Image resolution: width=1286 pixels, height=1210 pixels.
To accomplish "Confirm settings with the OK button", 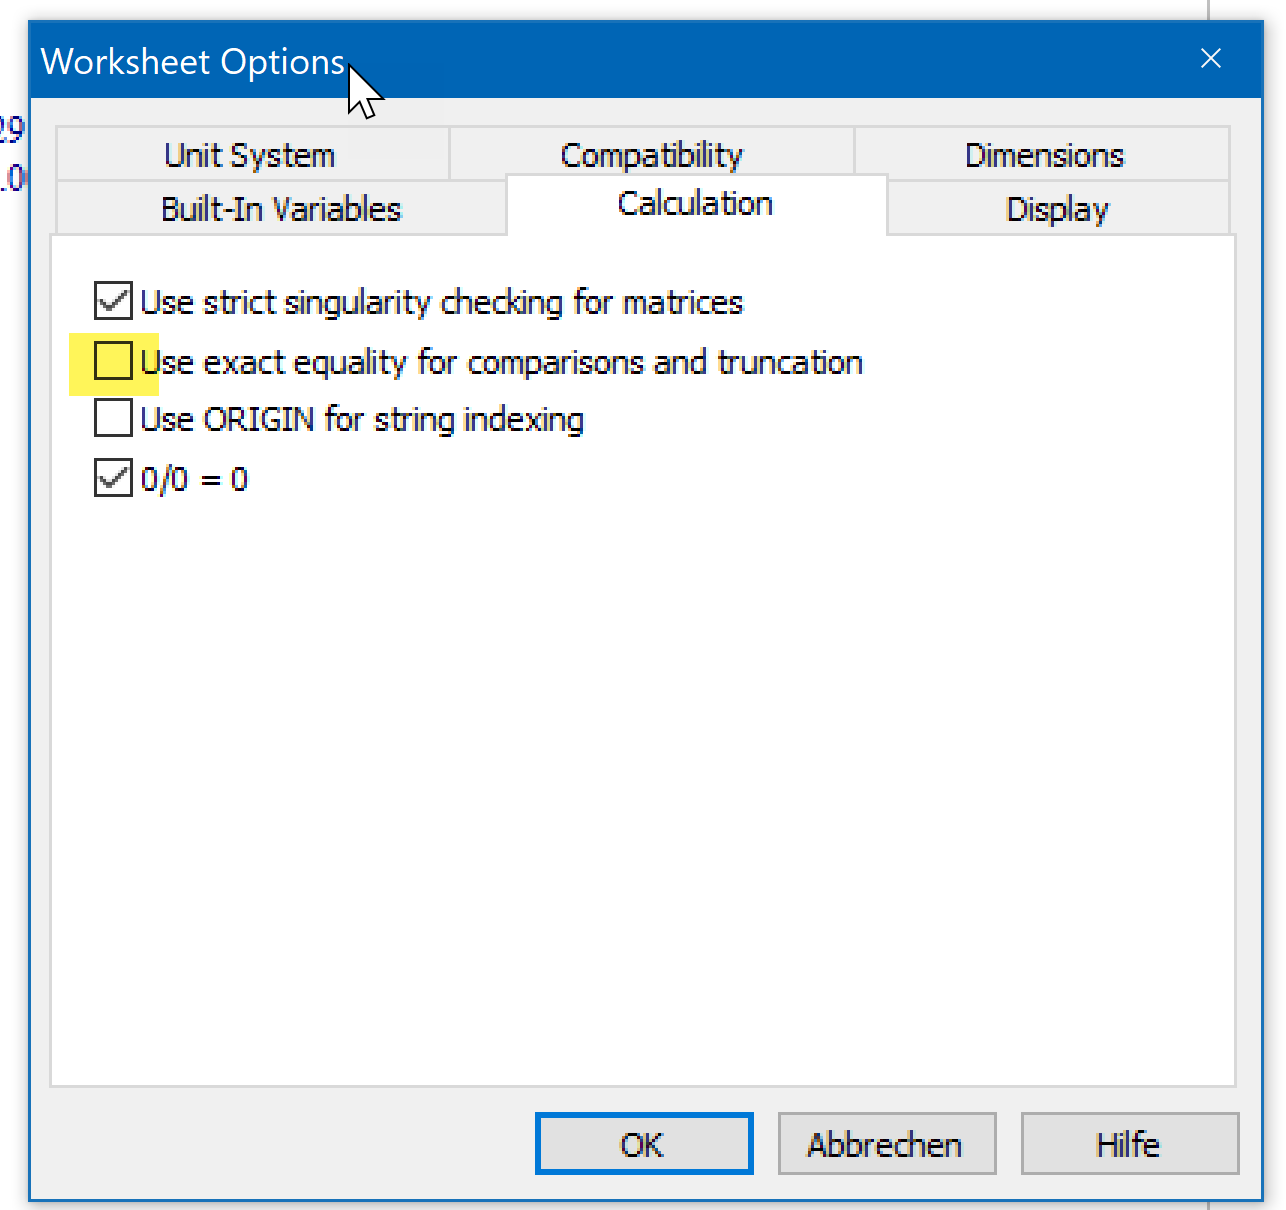I will [x=643, y=1143].
